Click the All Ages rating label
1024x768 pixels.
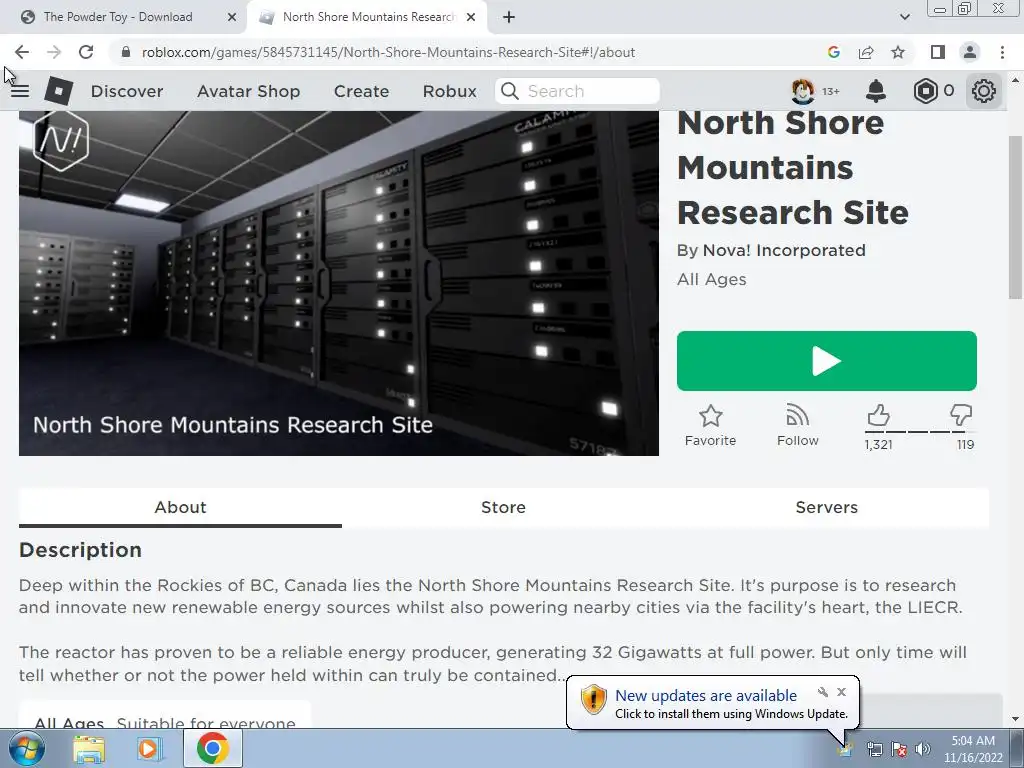(x=711, y=280)
